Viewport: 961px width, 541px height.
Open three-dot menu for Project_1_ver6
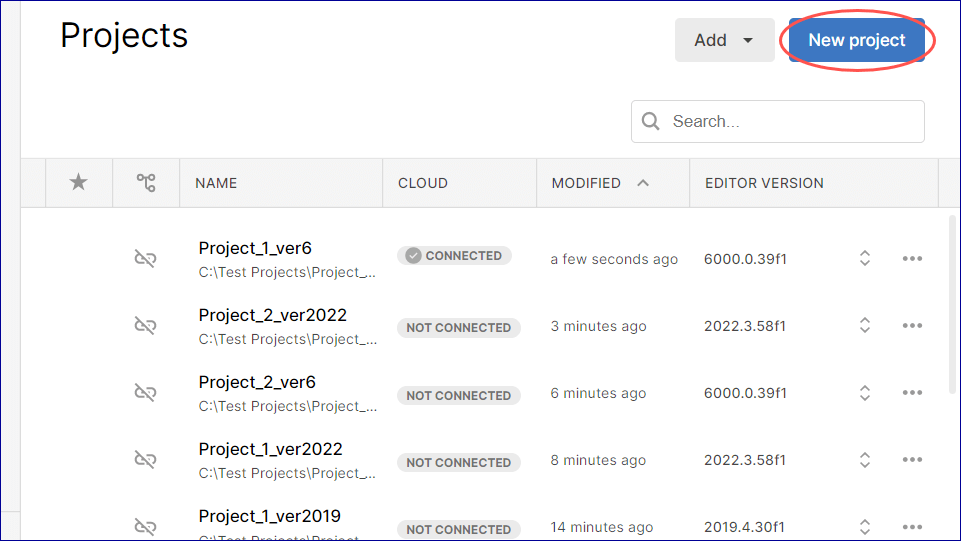[911, 259]
